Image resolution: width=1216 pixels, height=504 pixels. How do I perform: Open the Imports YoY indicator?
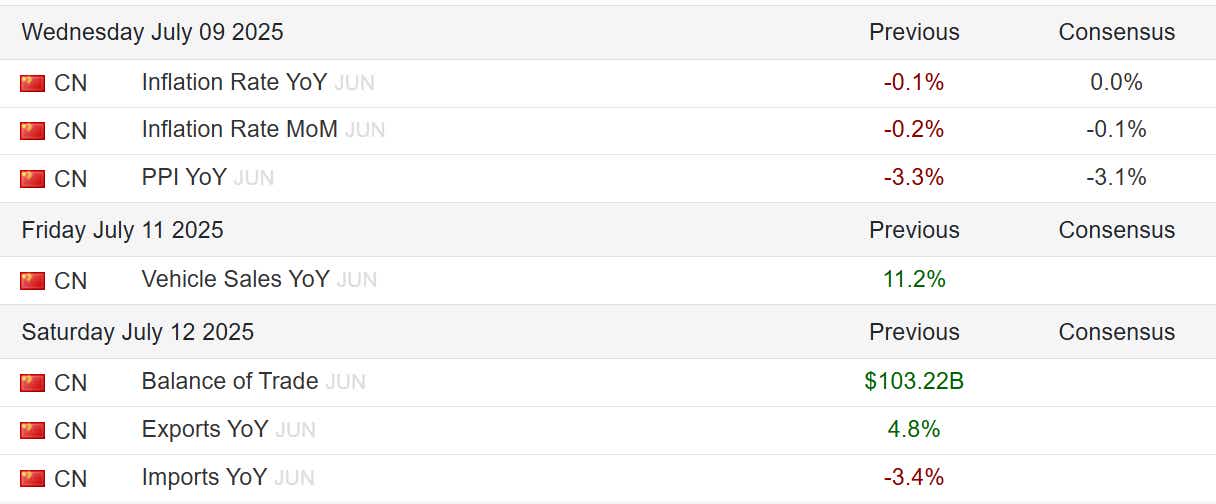click(x=204, y=478)
